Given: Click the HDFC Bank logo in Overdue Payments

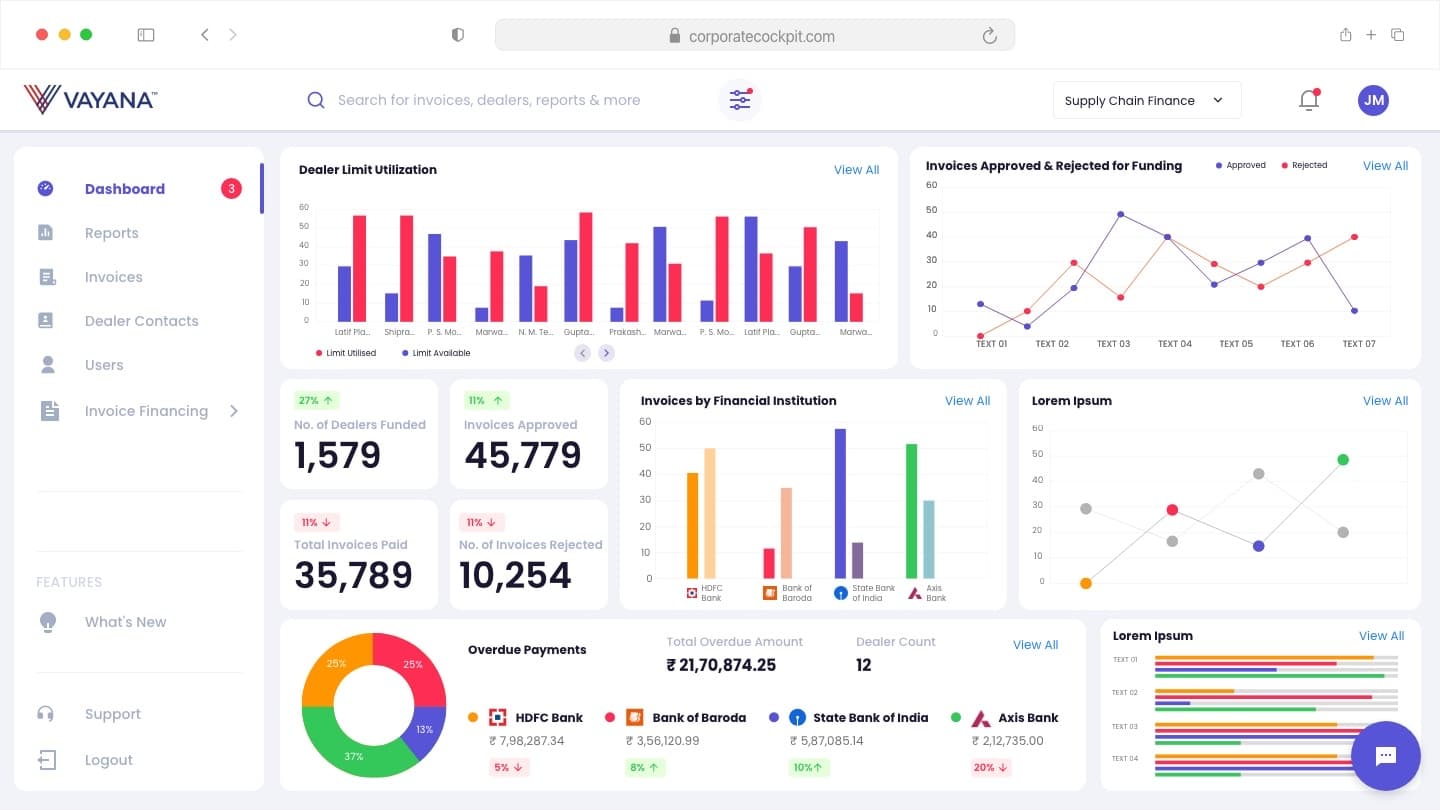Looking at the screenshot, I should coord(497,717).
